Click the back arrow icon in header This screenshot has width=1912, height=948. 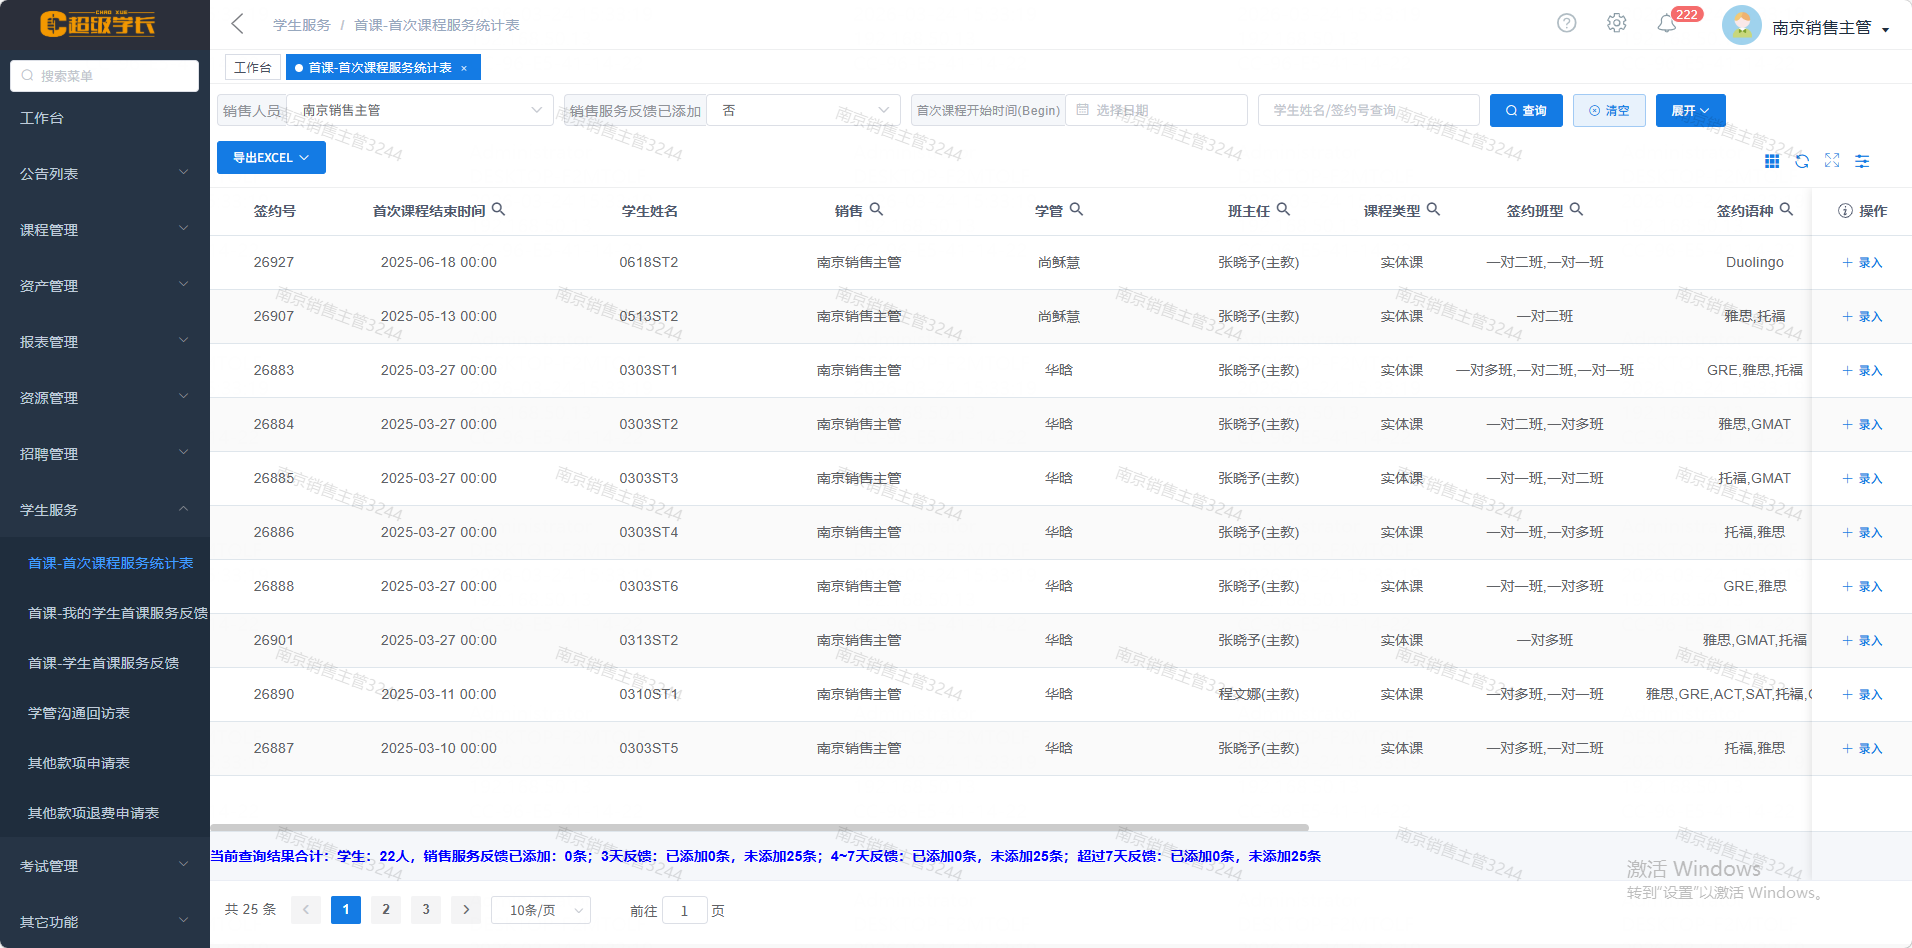click(237, 24)
